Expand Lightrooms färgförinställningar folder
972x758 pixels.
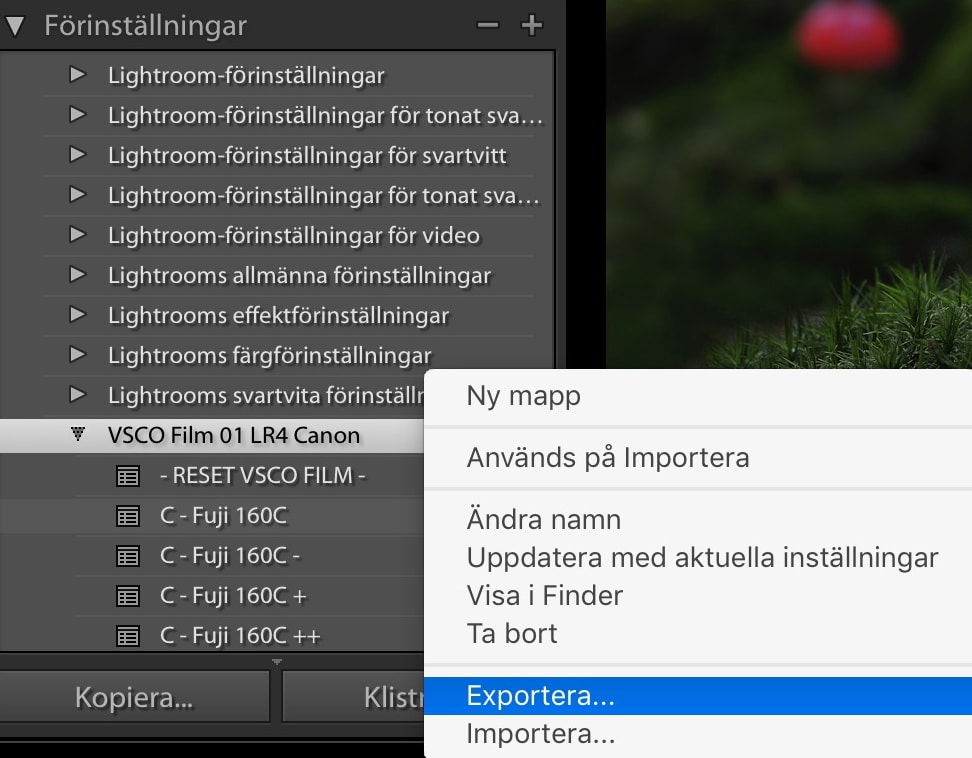(77, 355)
